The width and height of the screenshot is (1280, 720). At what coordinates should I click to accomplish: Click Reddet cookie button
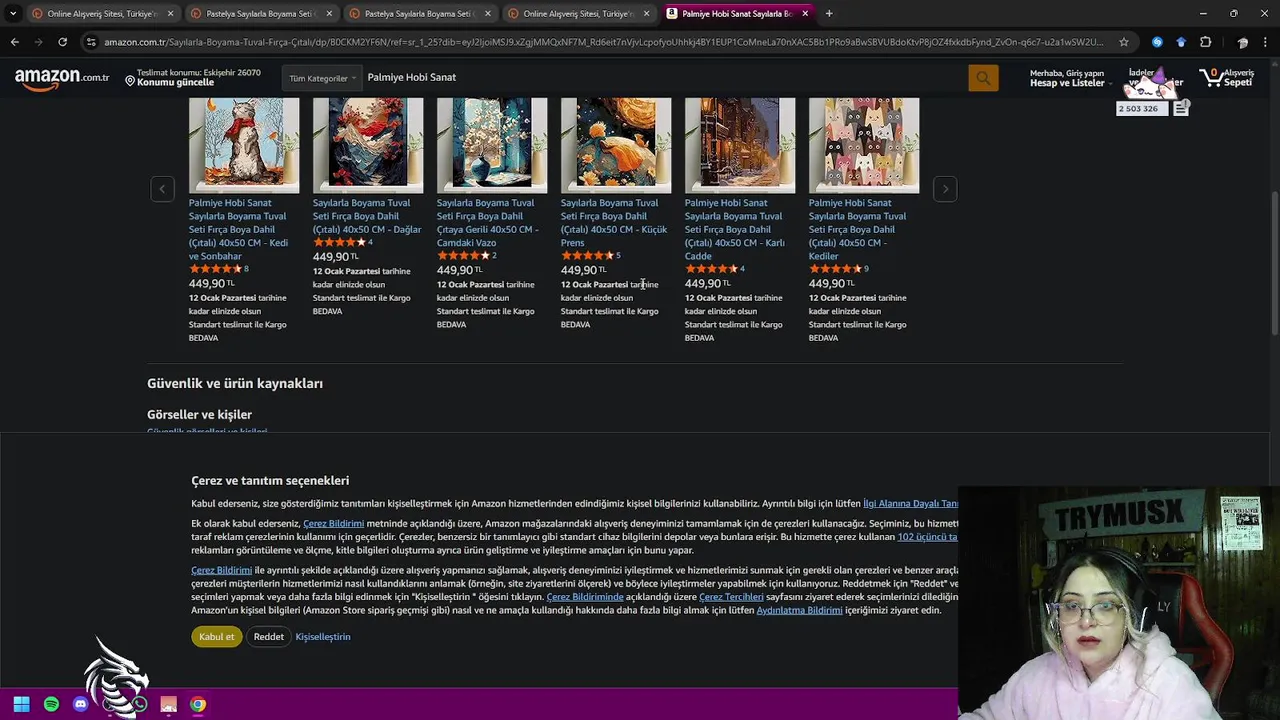point(268,636)
